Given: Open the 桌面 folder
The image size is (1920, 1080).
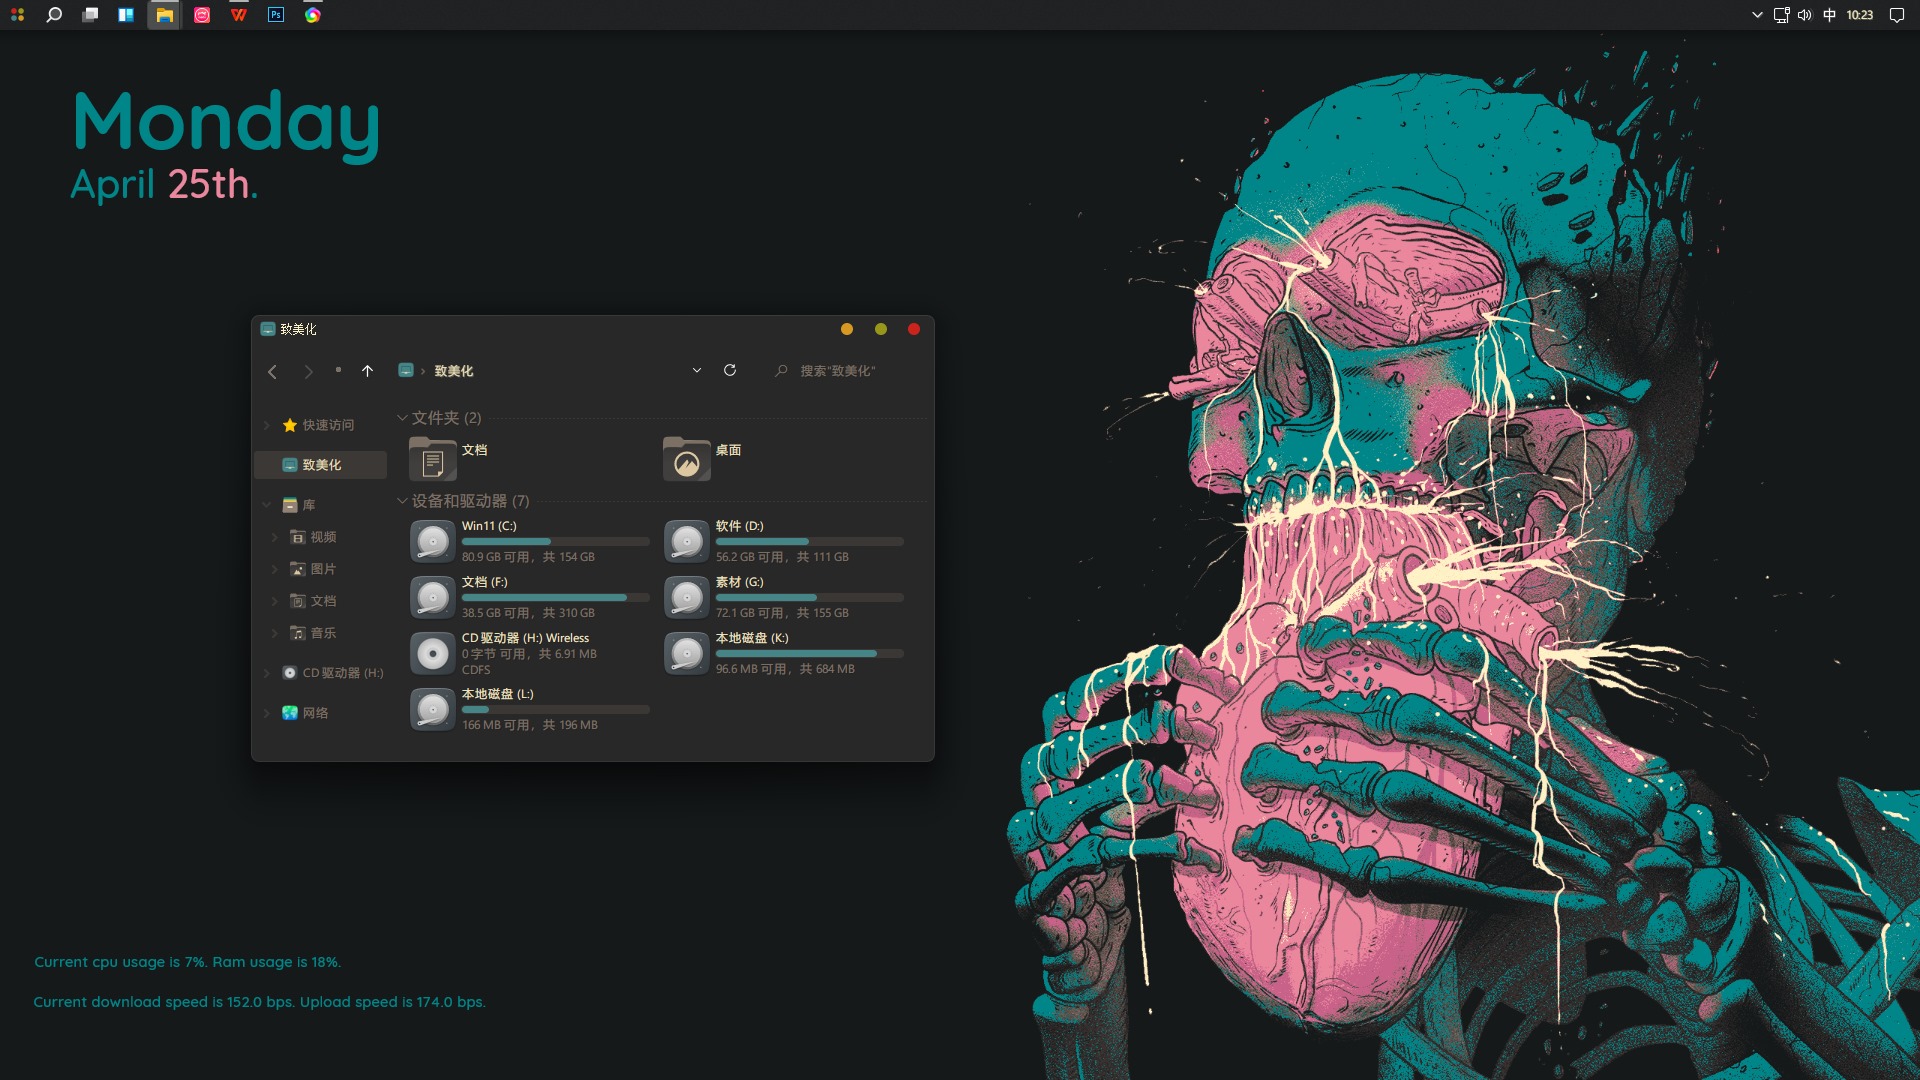Looking at the screenshot, I should click(688, 460).
